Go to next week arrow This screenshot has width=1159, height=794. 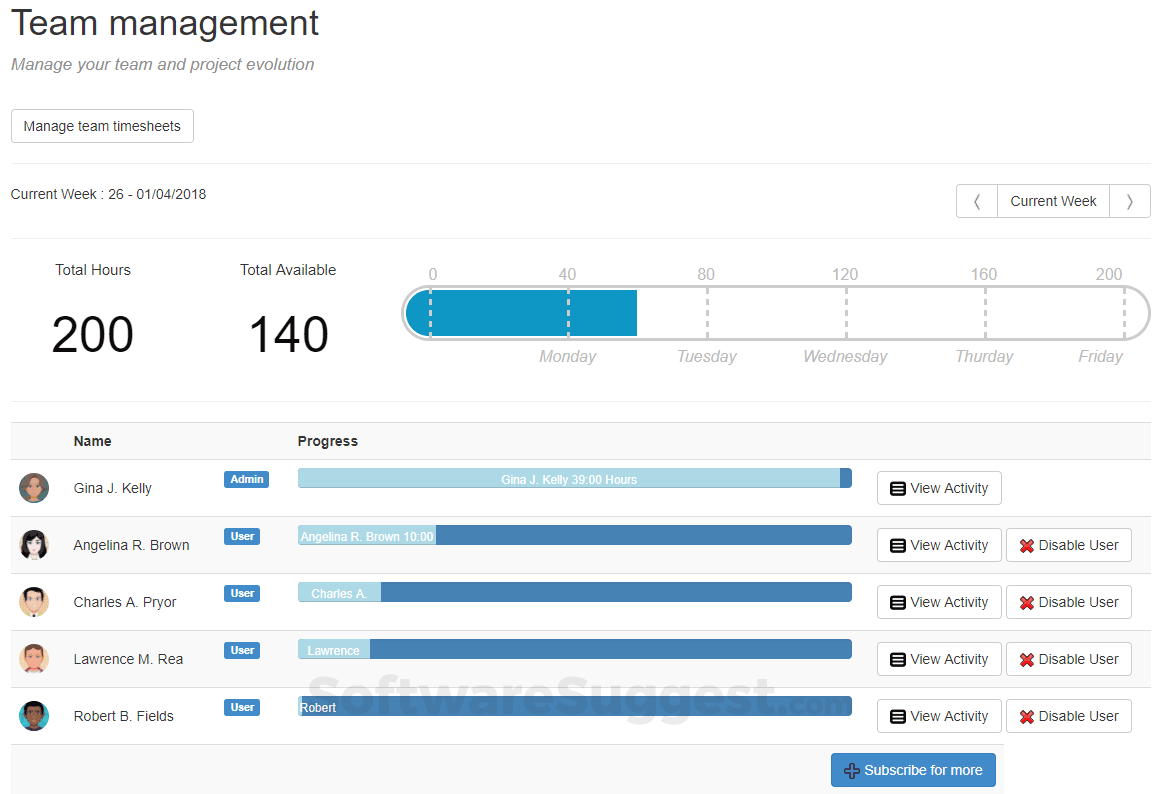1130,201
